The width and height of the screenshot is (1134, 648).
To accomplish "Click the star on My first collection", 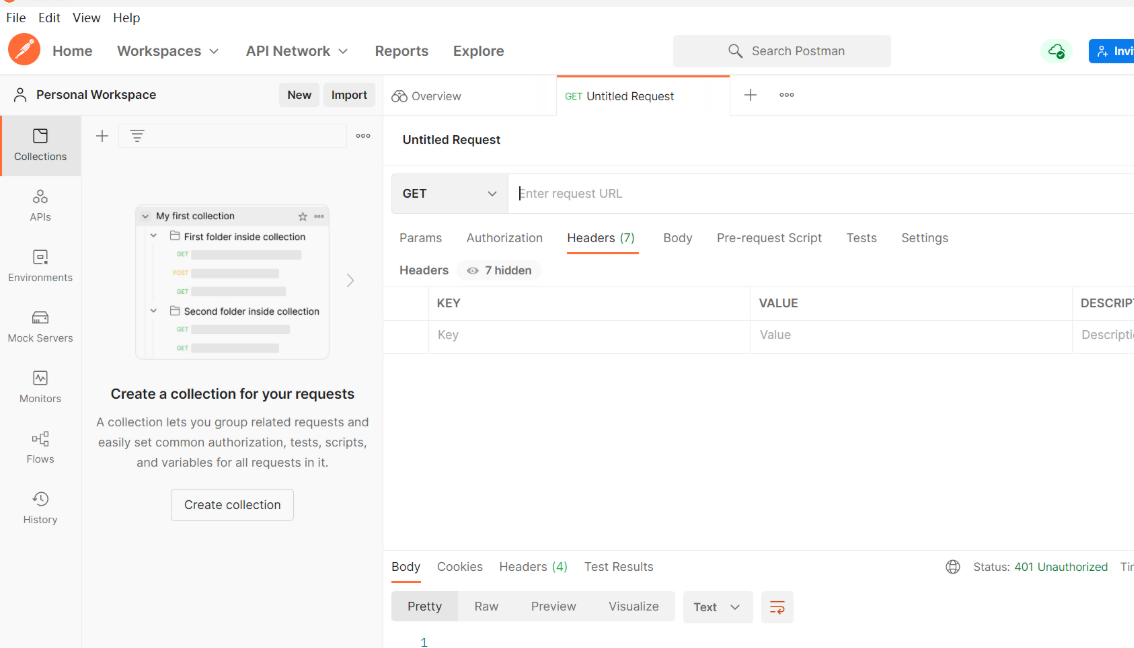I will click(303, 216).
